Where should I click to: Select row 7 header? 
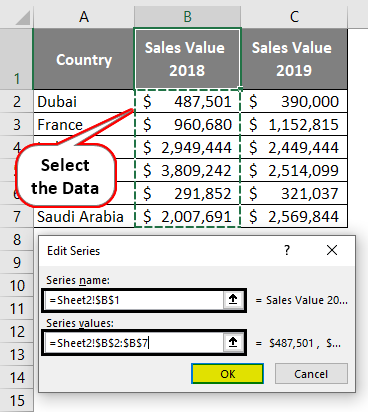pyautogui.click(x=17, y=216)
